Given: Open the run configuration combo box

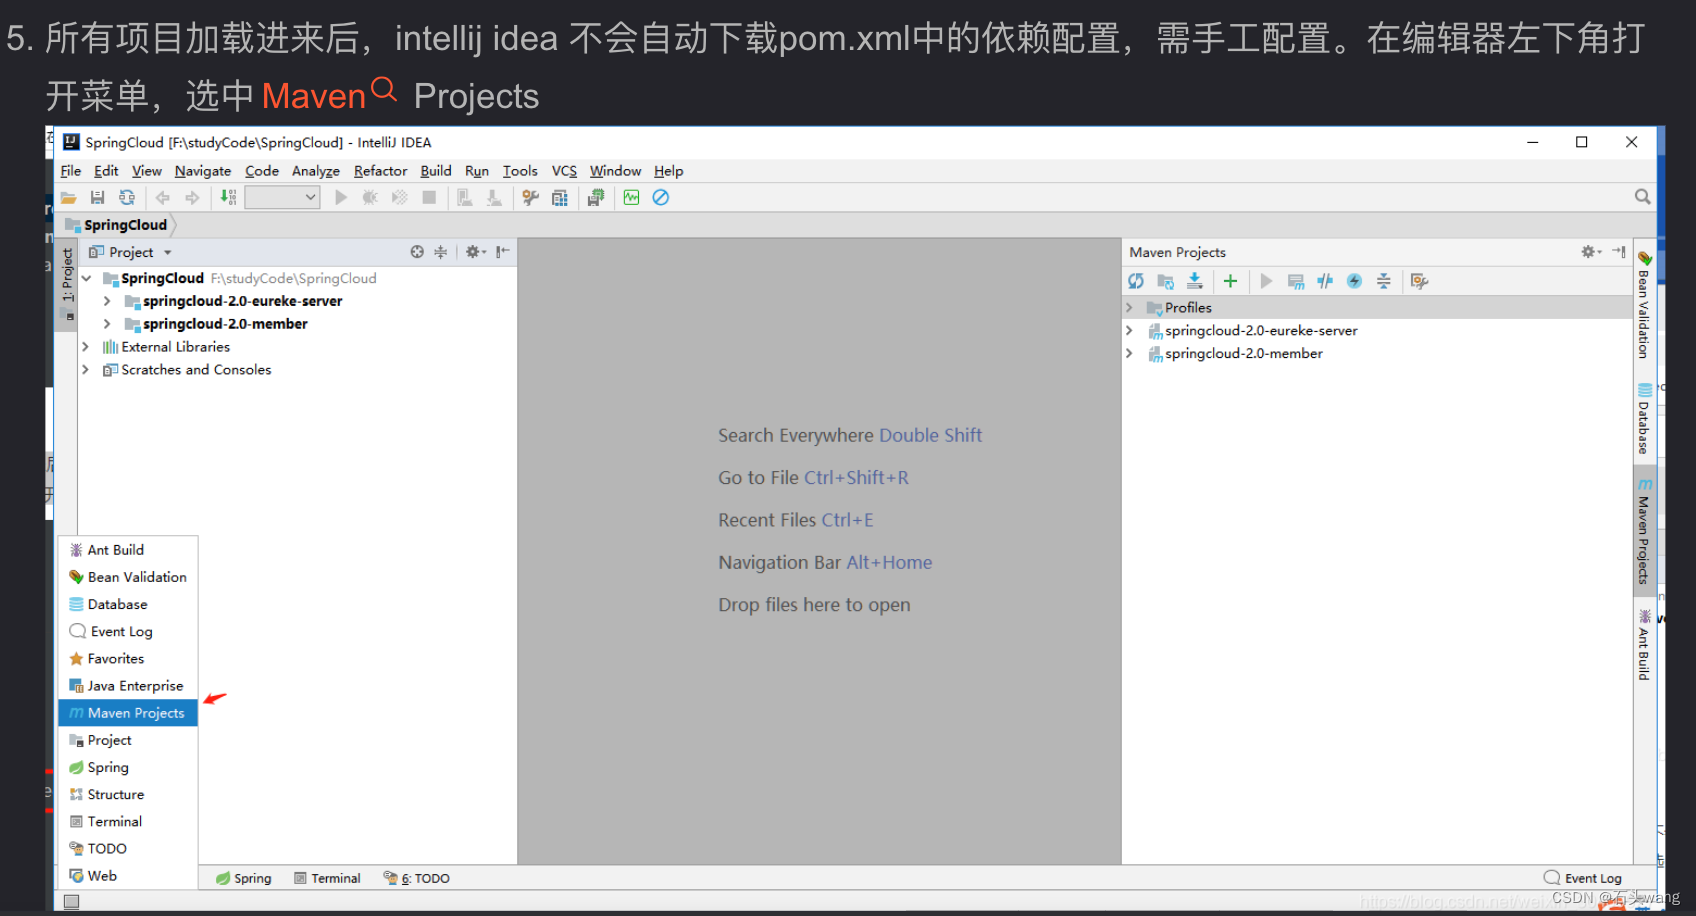Looking at the screenshot, I should point(282,198).
